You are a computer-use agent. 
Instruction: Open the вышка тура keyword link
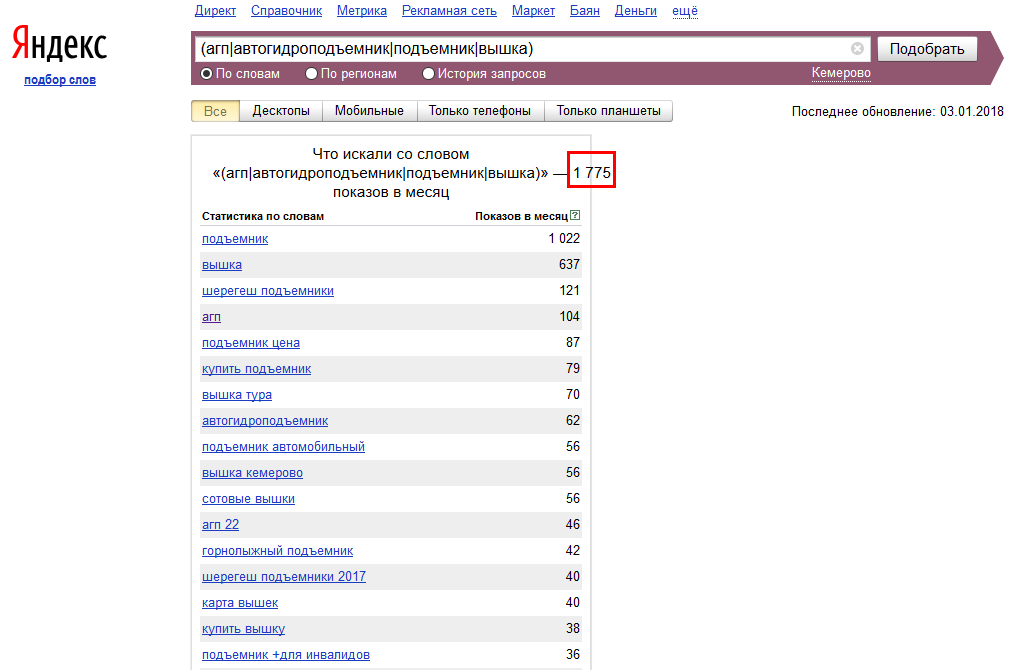236,395
